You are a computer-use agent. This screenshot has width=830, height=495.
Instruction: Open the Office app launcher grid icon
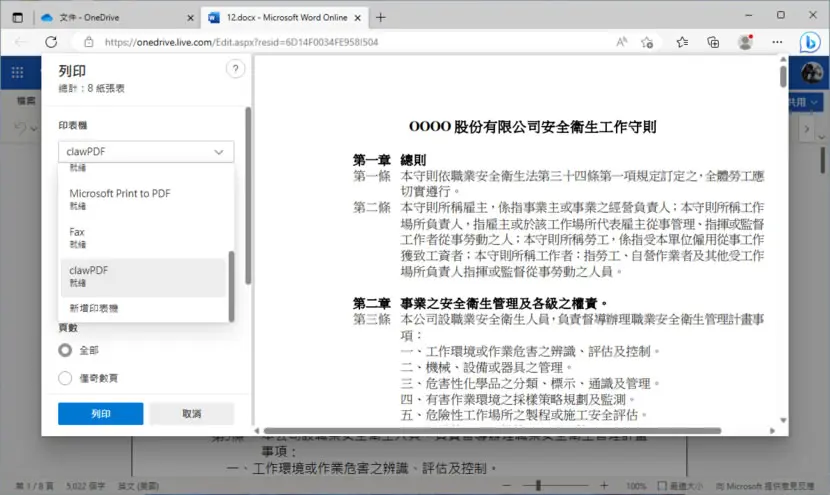tap(17, 72)
